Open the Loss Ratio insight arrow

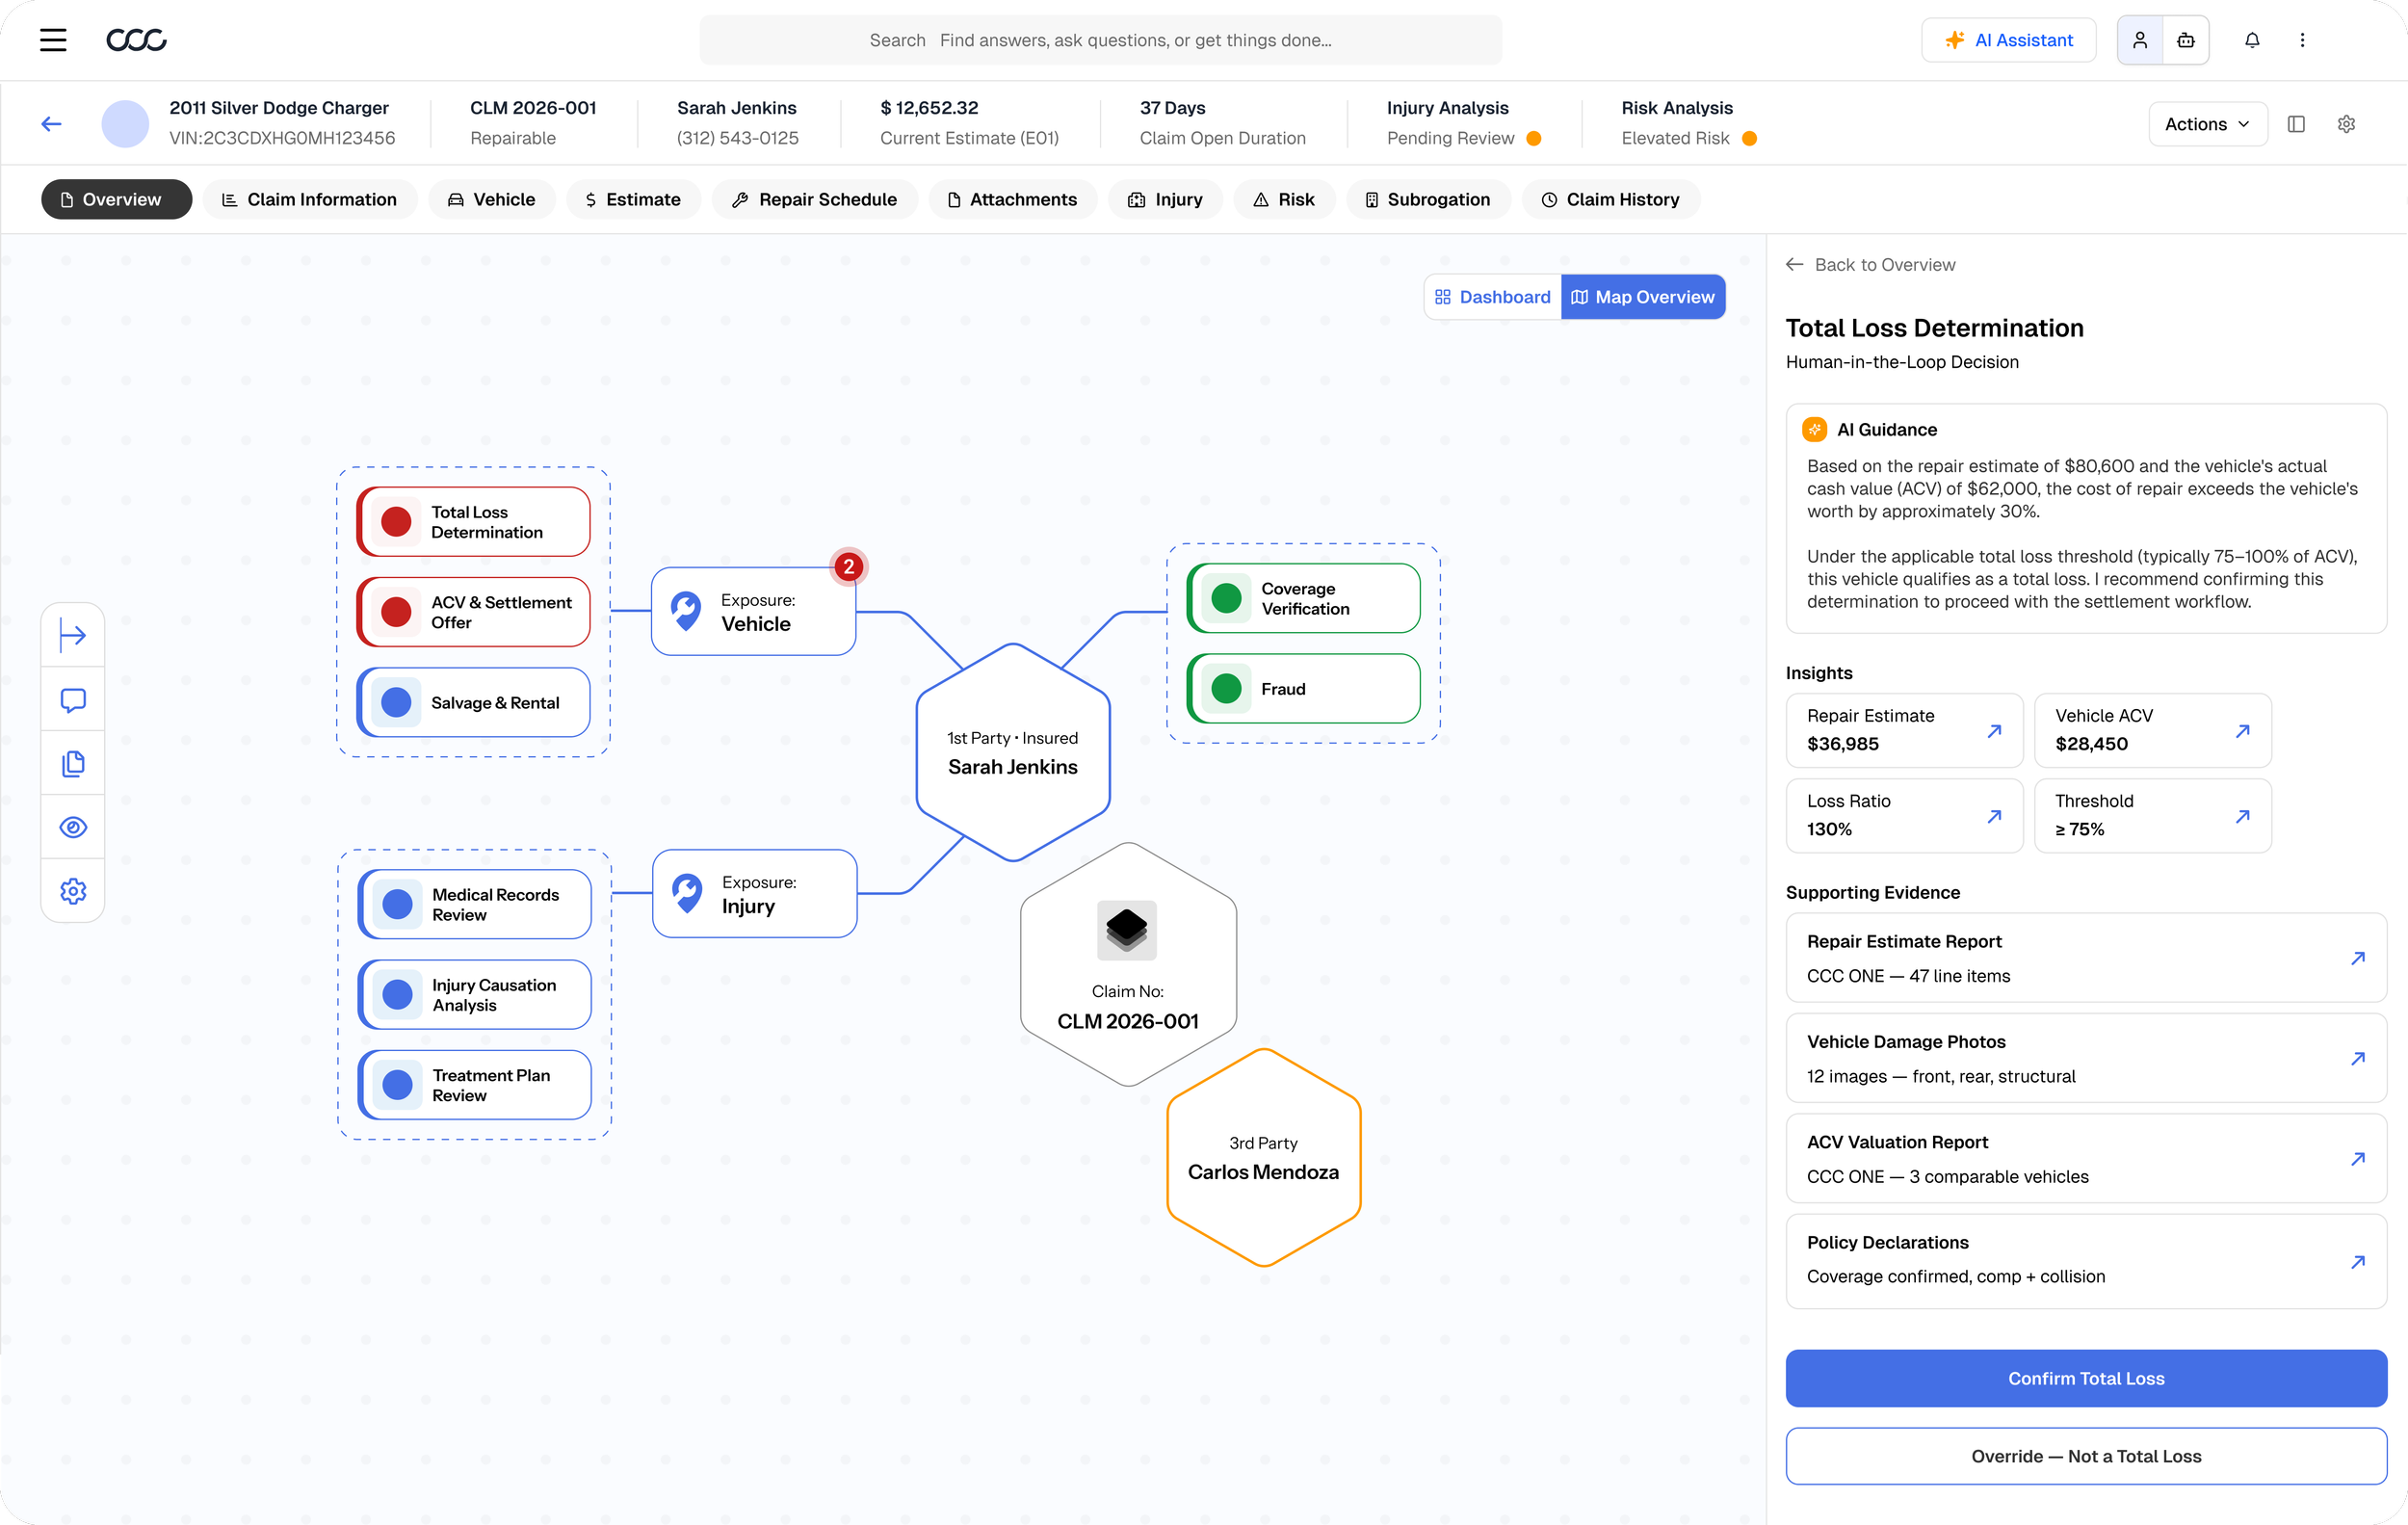coord(1994,816)
